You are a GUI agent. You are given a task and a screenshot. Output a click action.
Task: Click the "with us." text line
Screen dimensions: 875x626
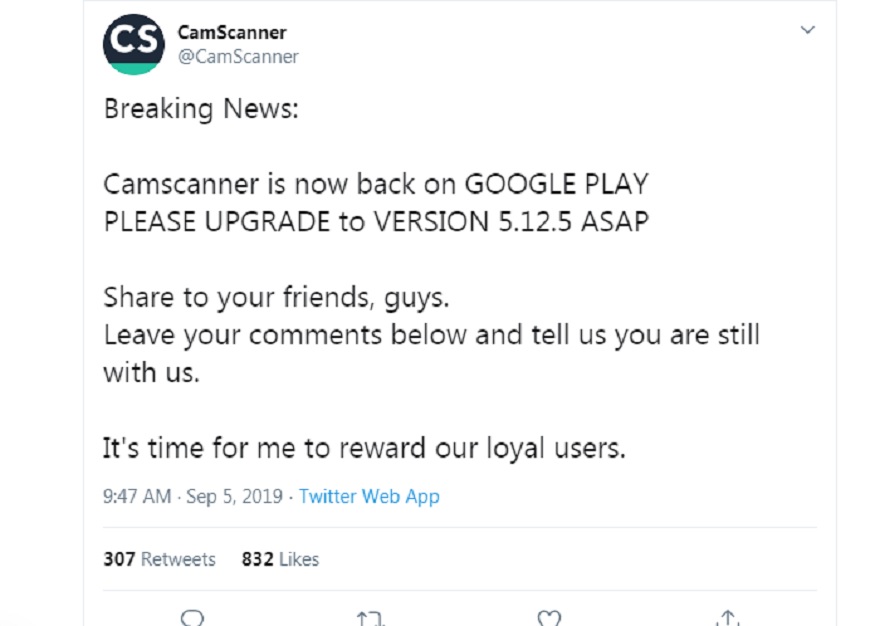(151, 372)
